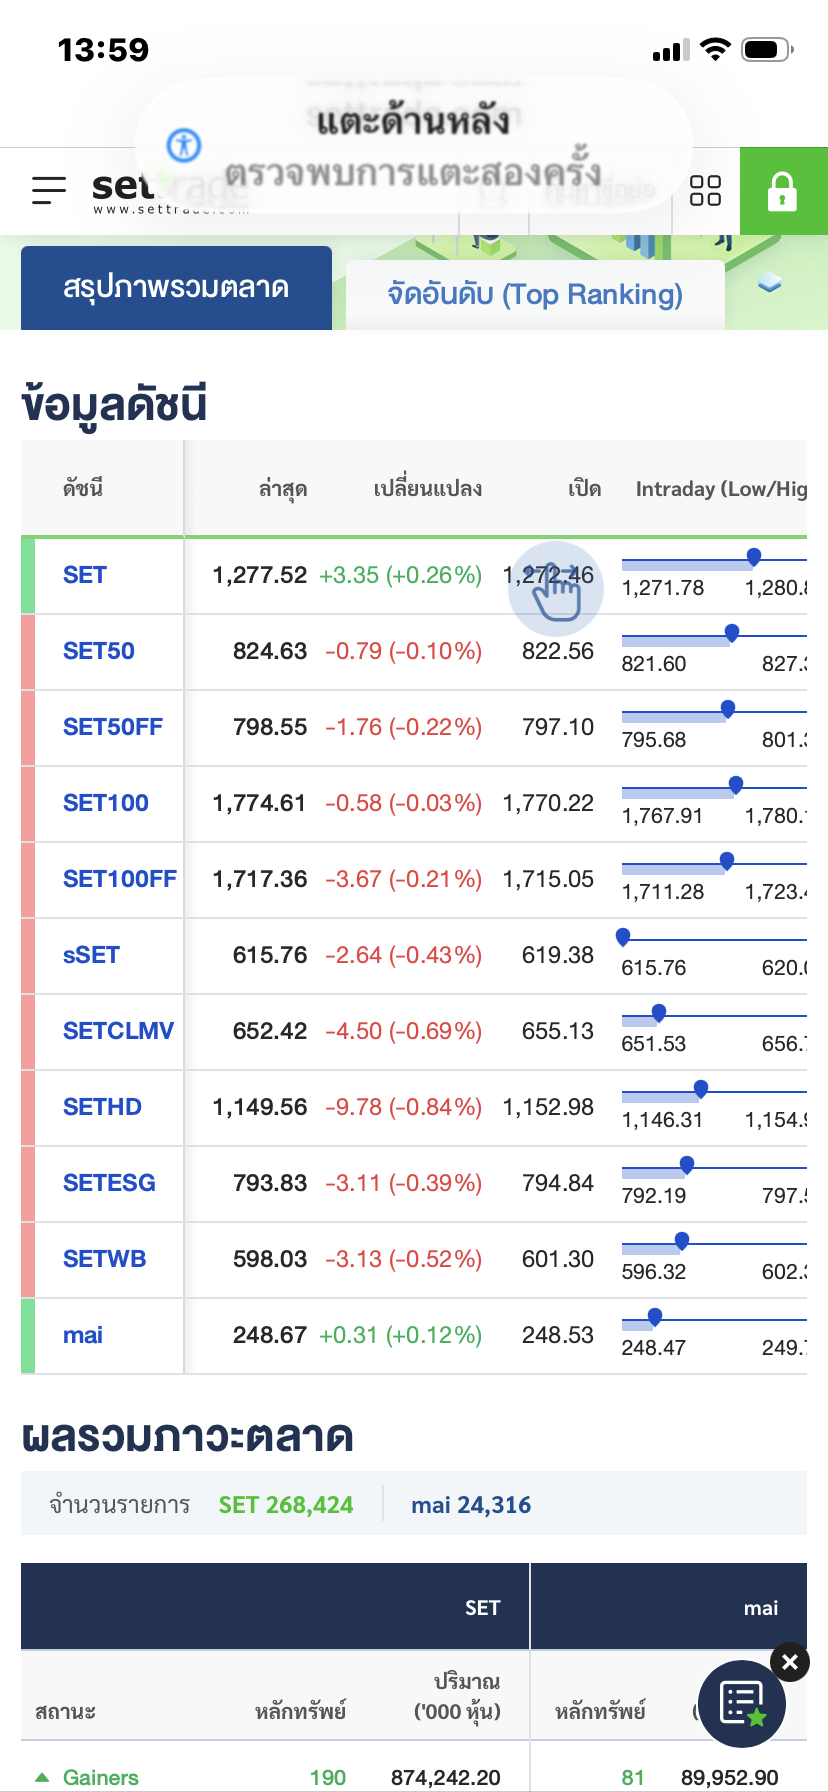The height and width of the screenshot is (1792, 828).
Task: Tap the accessibility icon in the notification
Action: coord(184,145)
